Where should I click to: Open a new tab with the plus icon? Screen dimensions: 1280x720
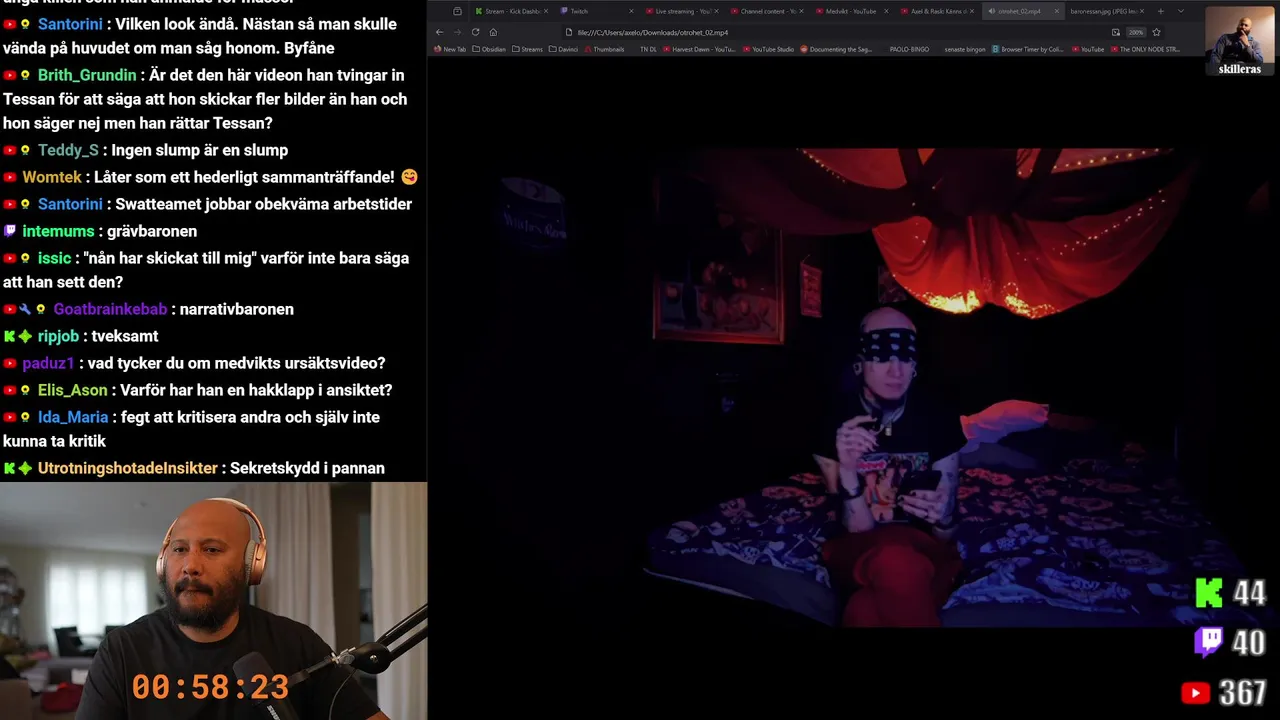pyautogui.click(x=1160, y=11)
